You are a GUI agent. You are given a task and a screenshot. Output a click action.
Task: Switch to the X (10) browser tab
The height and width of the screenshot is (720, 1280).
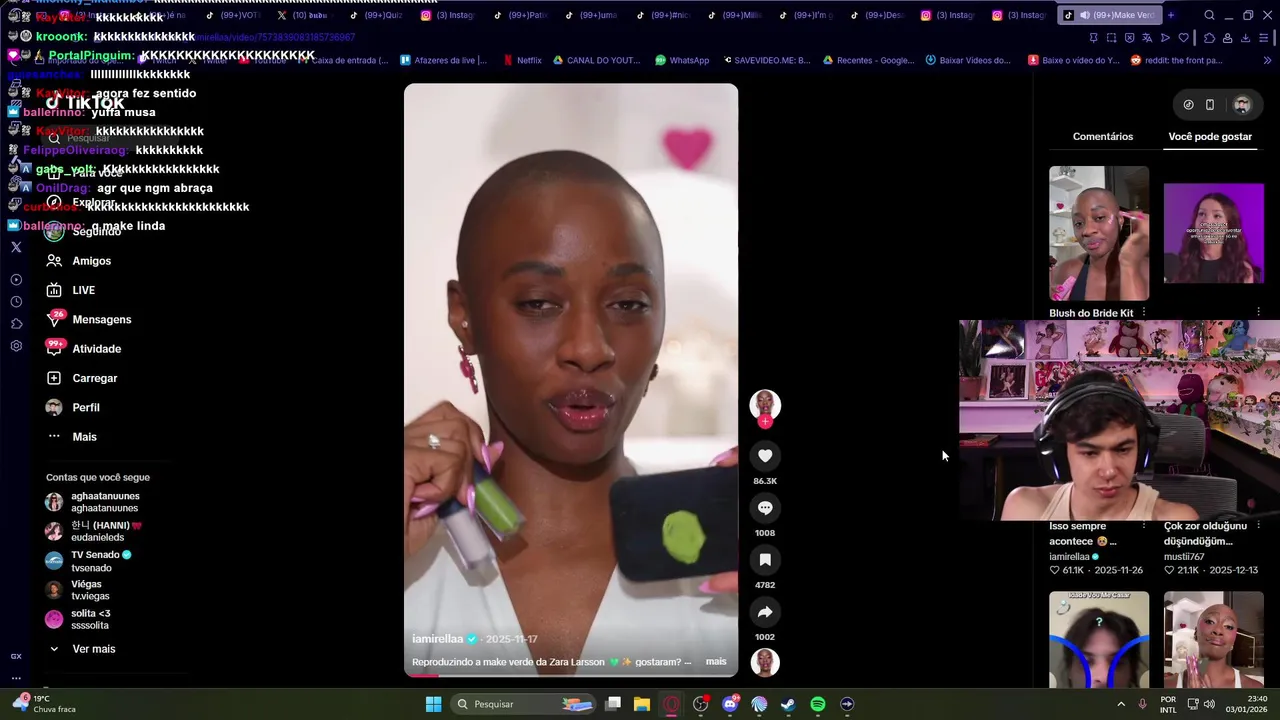[303, 15]
